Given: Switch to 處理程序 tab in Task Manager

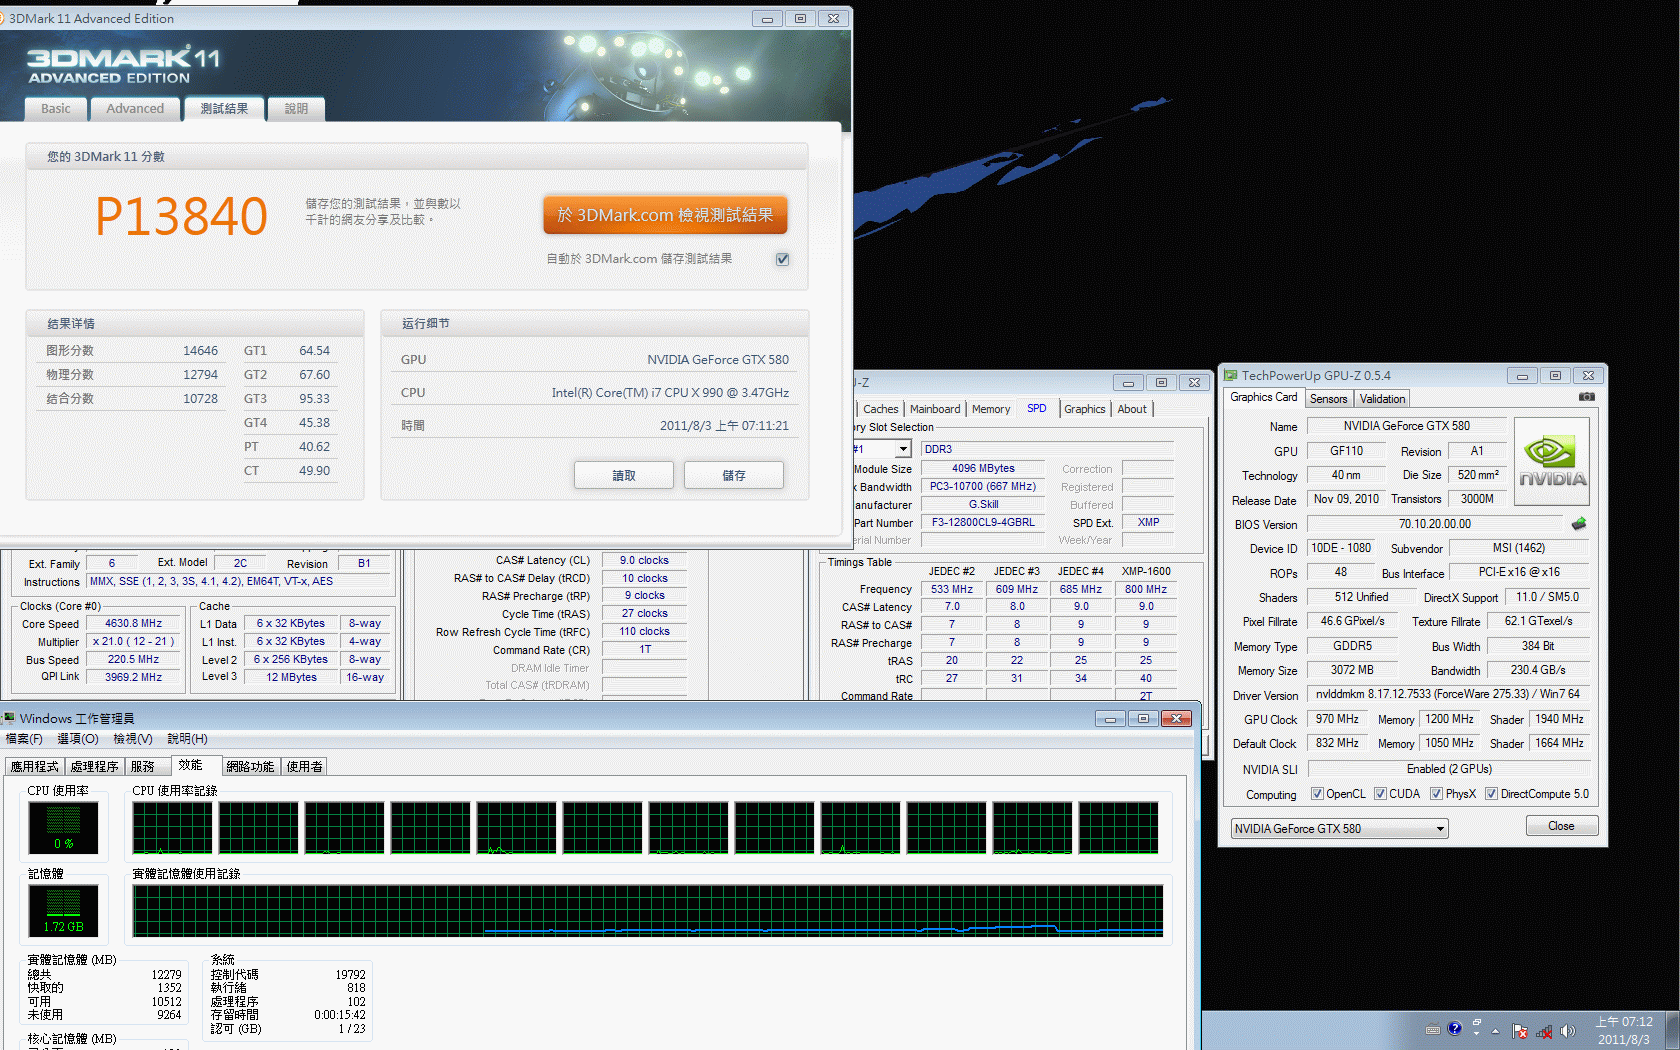Looking at the screenshot, I should point(94,767).
